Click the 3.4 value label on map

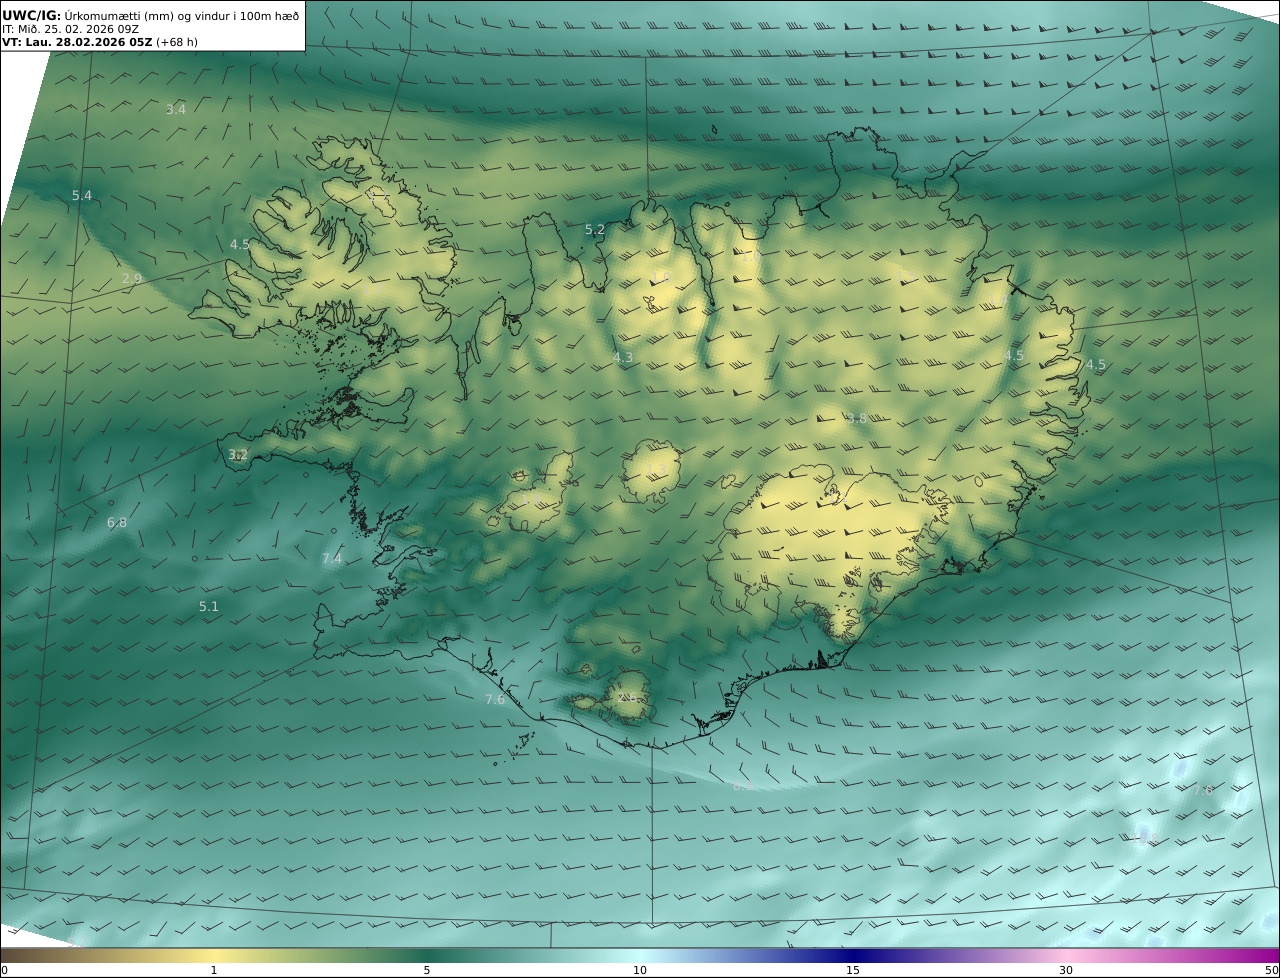(x=176, y=109)
